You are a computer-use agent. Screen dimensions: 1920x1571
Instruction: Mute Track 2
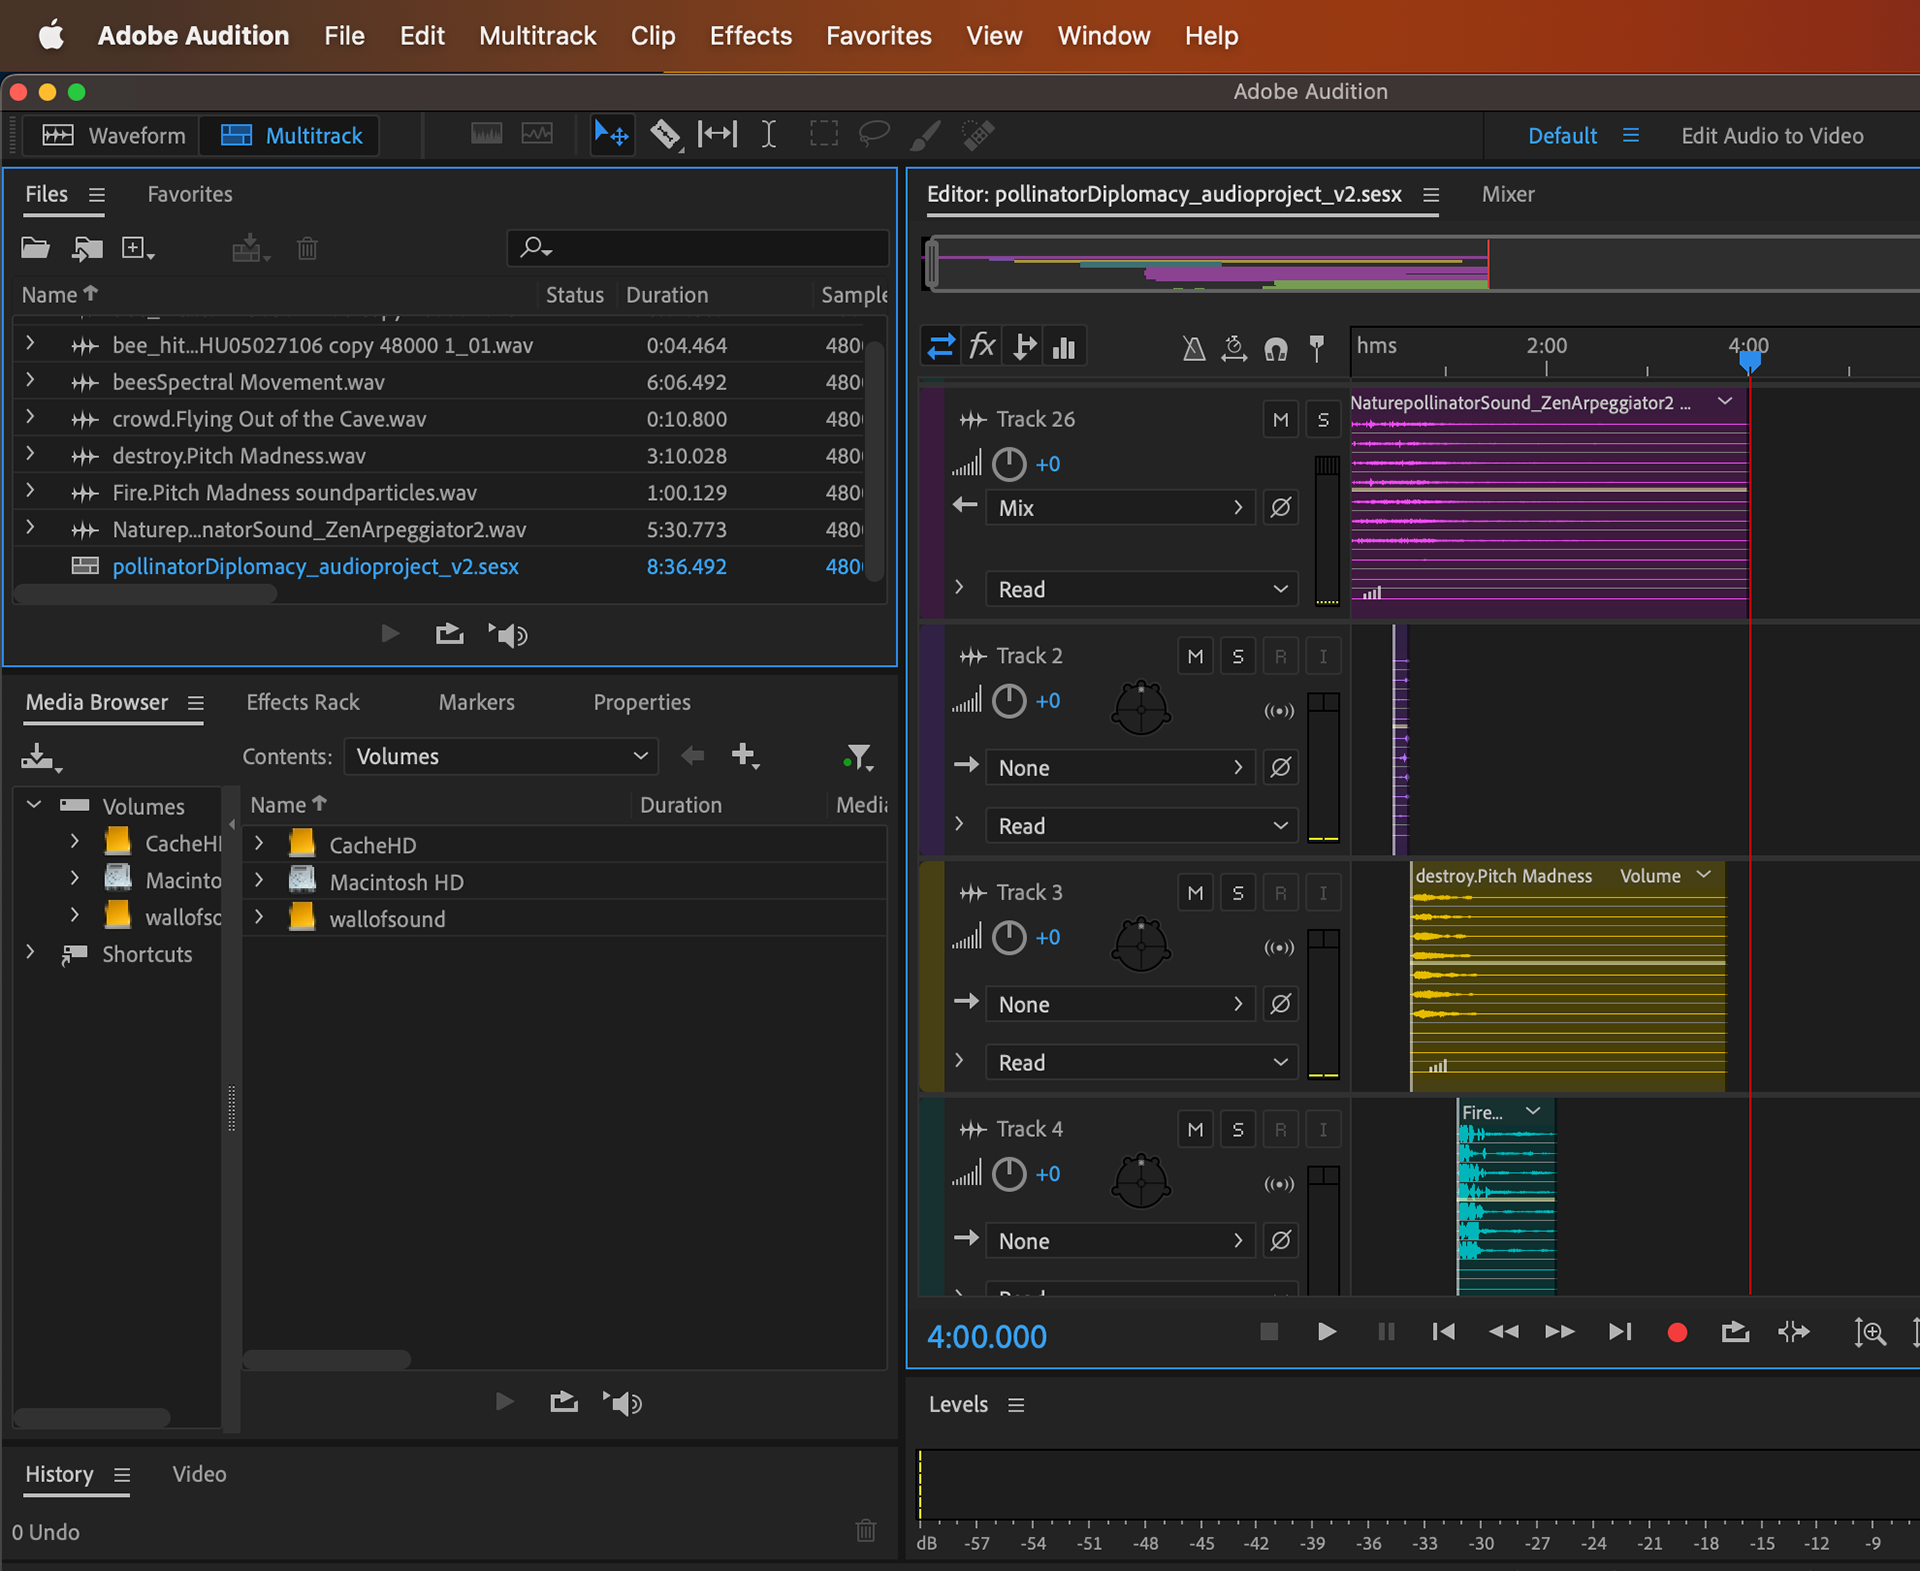pyautogui.click(x=1195, y=657)
